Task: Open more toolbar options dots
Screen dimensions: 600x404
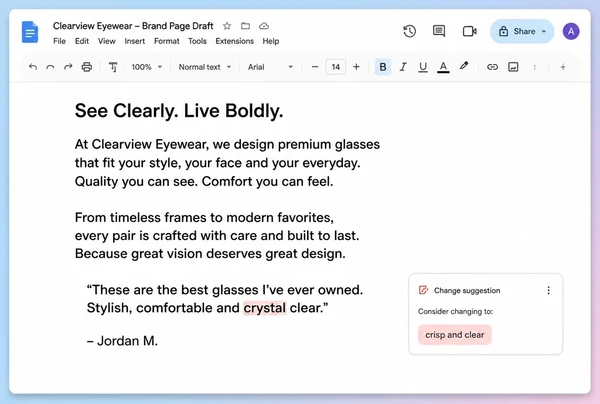Action: tap(535, 67)
